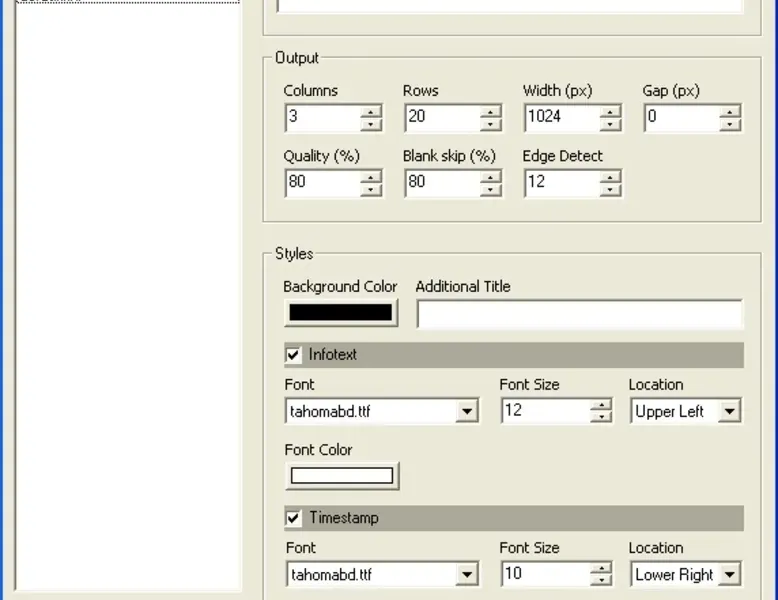Decrease the Timestamp Font Size spinner
This screenshot has height=600, width=778.
click(x=600, y=581)
